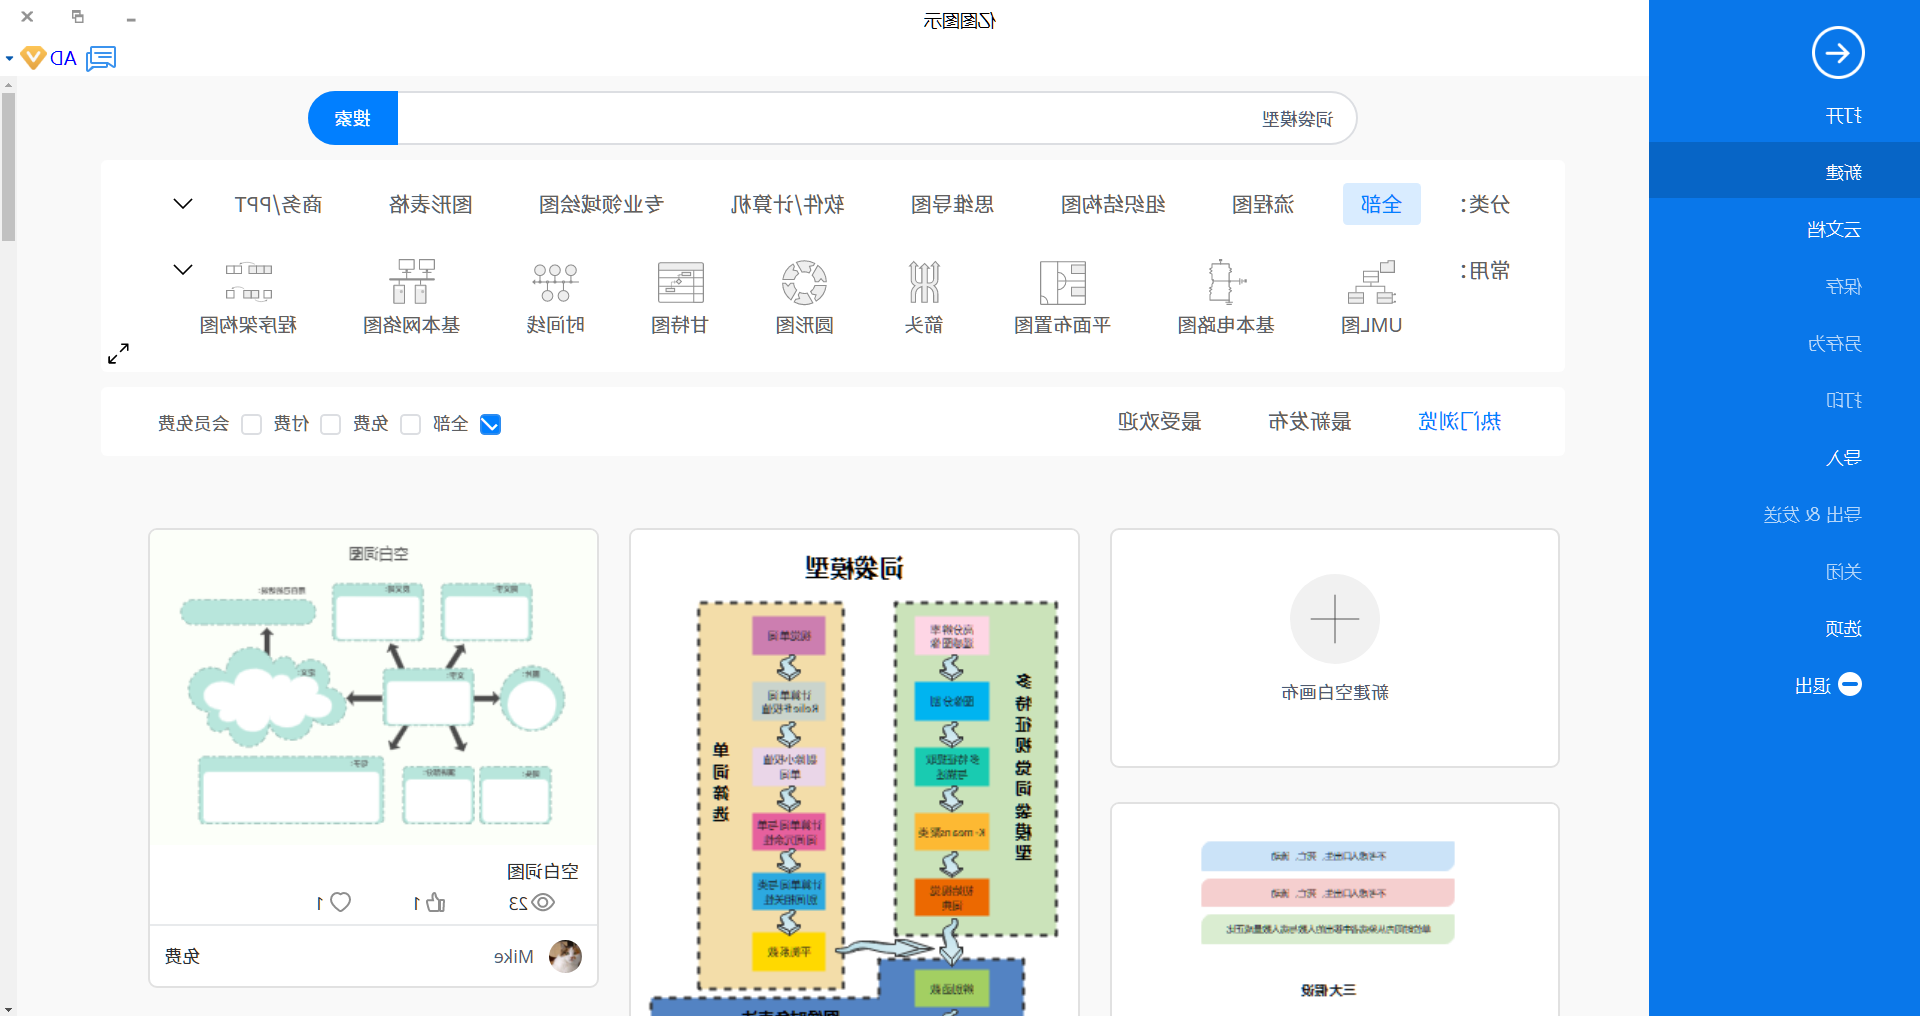Select the 专业领域绘图 category
The image size is (1920, 1016).
(x=601, y=204)
